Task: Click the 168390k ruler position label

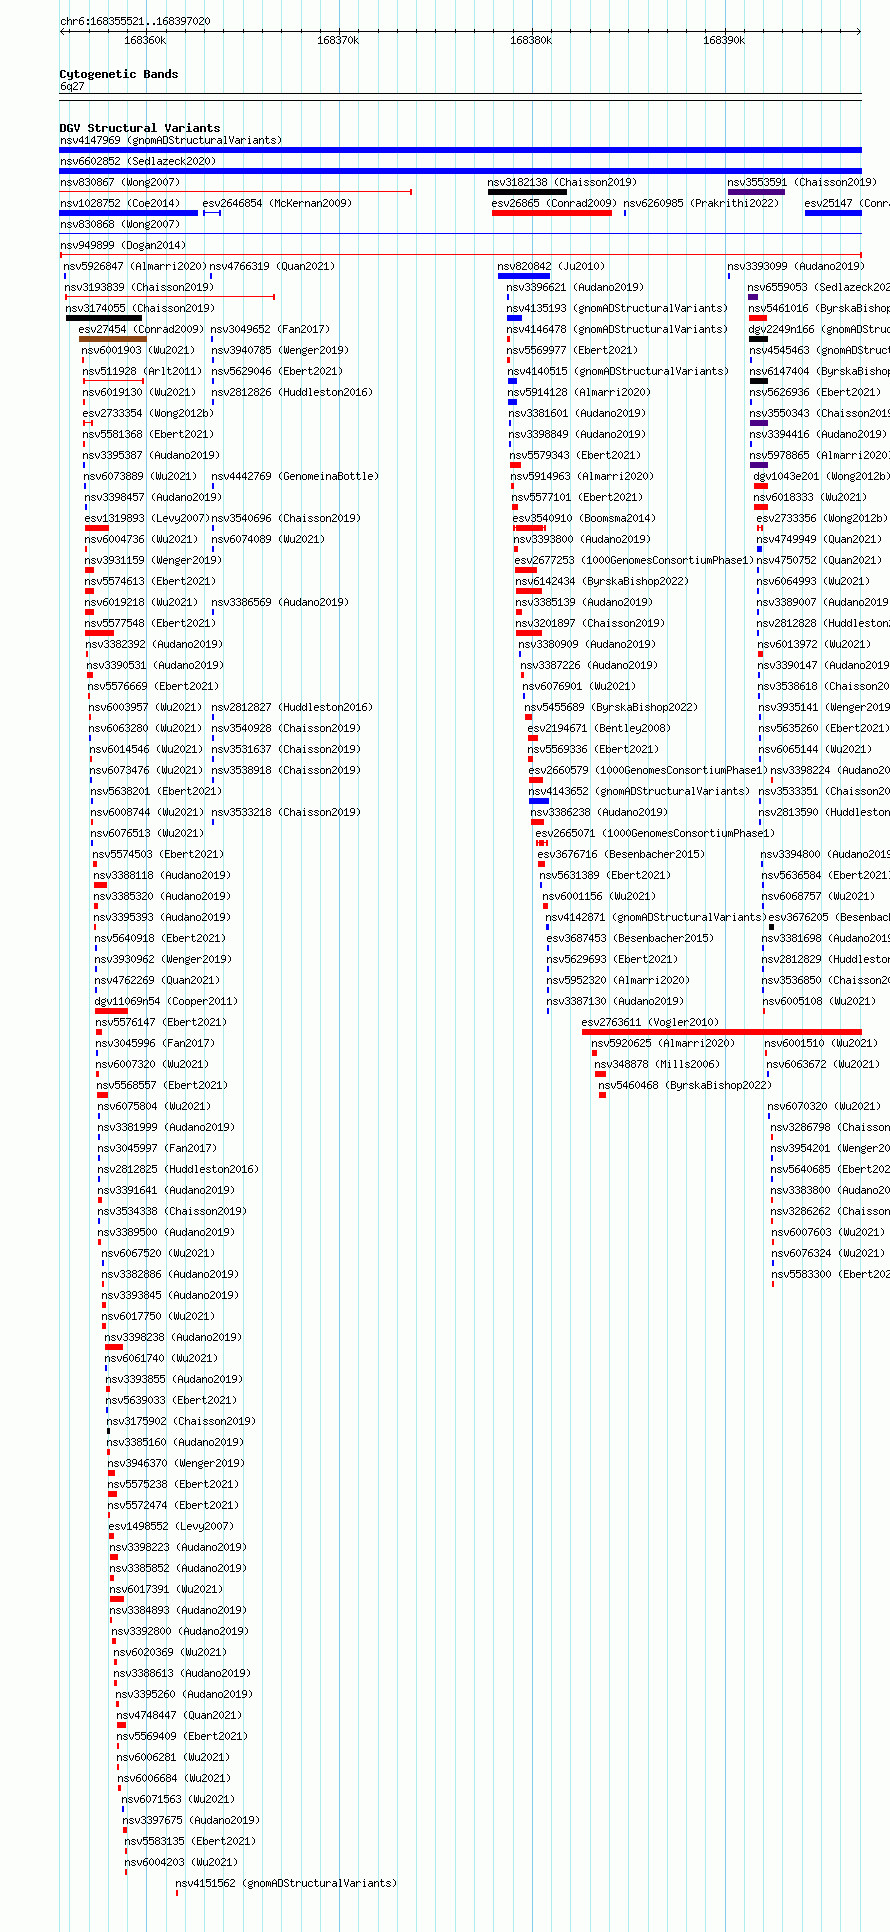Action: coord(724,40)
